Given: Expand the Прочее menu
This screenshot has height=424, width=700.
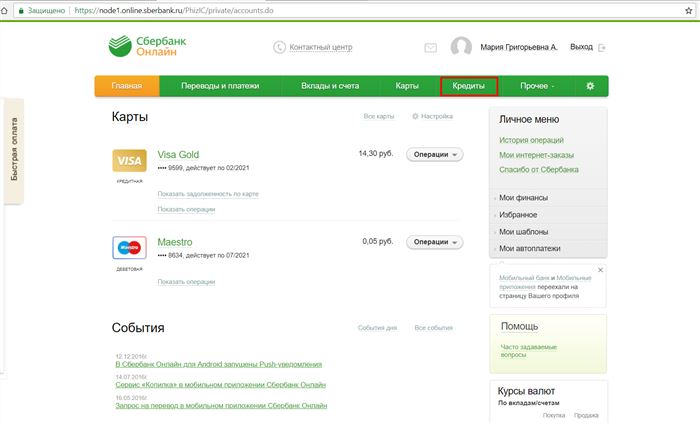Looking at the screenshot, I should pyautogui.click(x=537, y=86).
